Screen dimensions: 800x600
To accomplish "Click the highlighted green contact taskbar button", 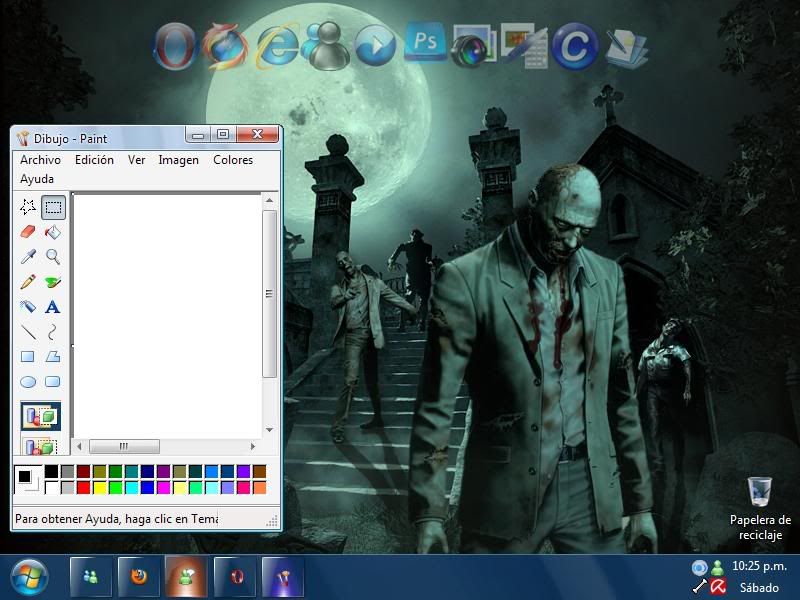I will [x=187, y=577].
